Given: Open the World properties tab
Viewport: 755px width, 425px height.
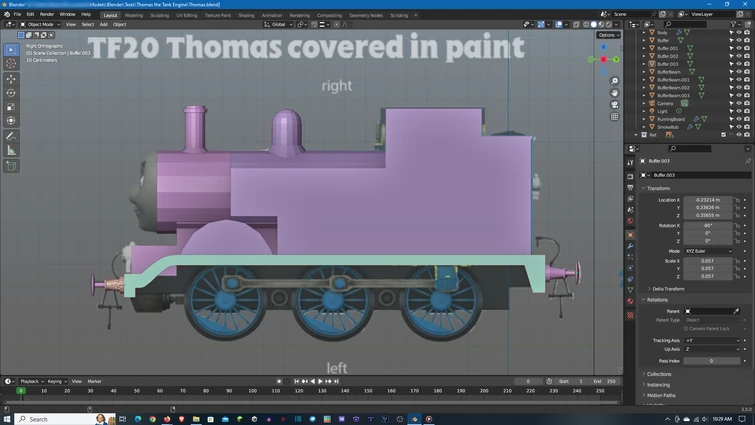Looking at the screenshot, I should [x=630, y=221].
